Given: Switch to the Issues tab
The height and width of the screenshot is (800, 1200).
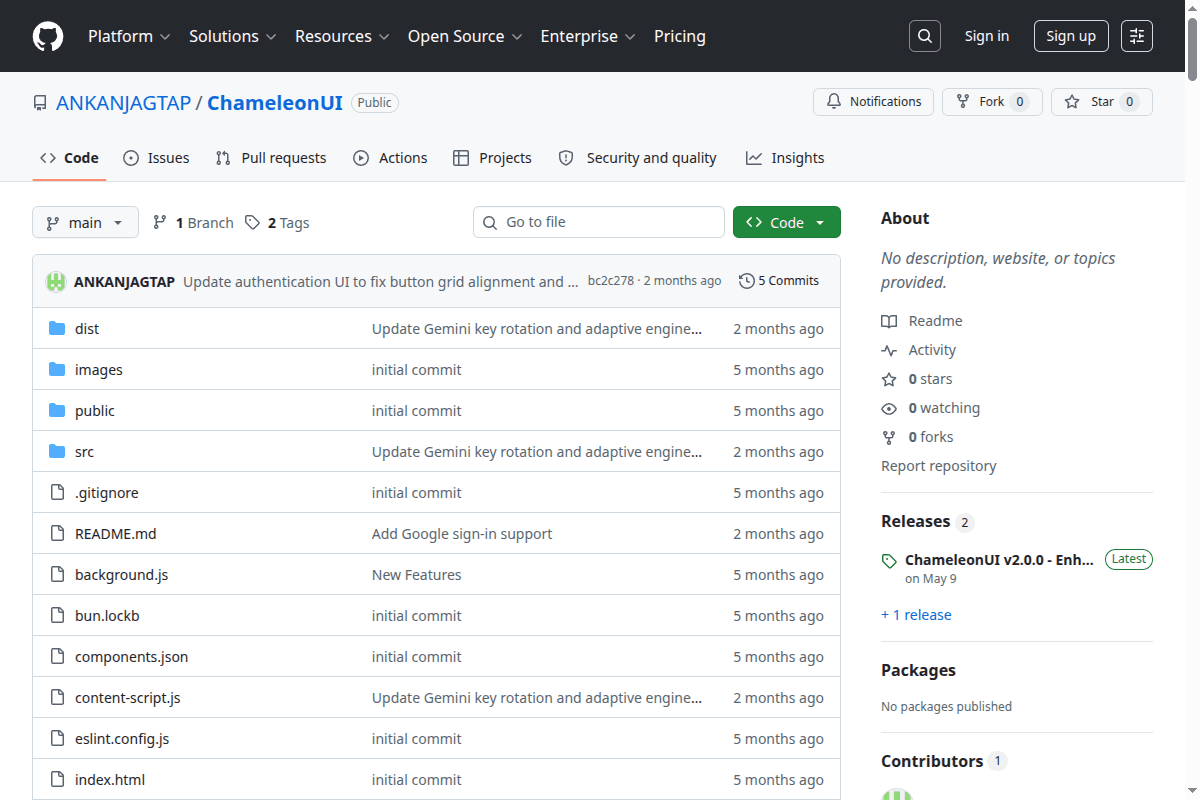Looking at the screenshot, I should click(156, 158).
